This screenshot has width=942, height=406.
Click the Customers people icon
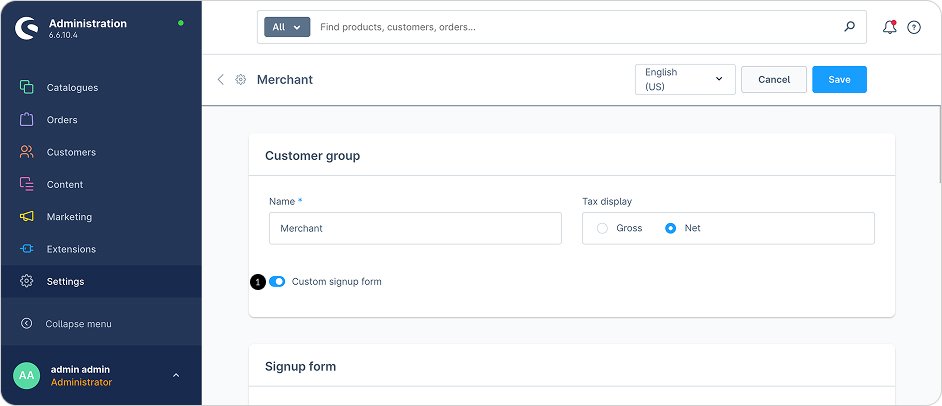(x=27, y=152)
